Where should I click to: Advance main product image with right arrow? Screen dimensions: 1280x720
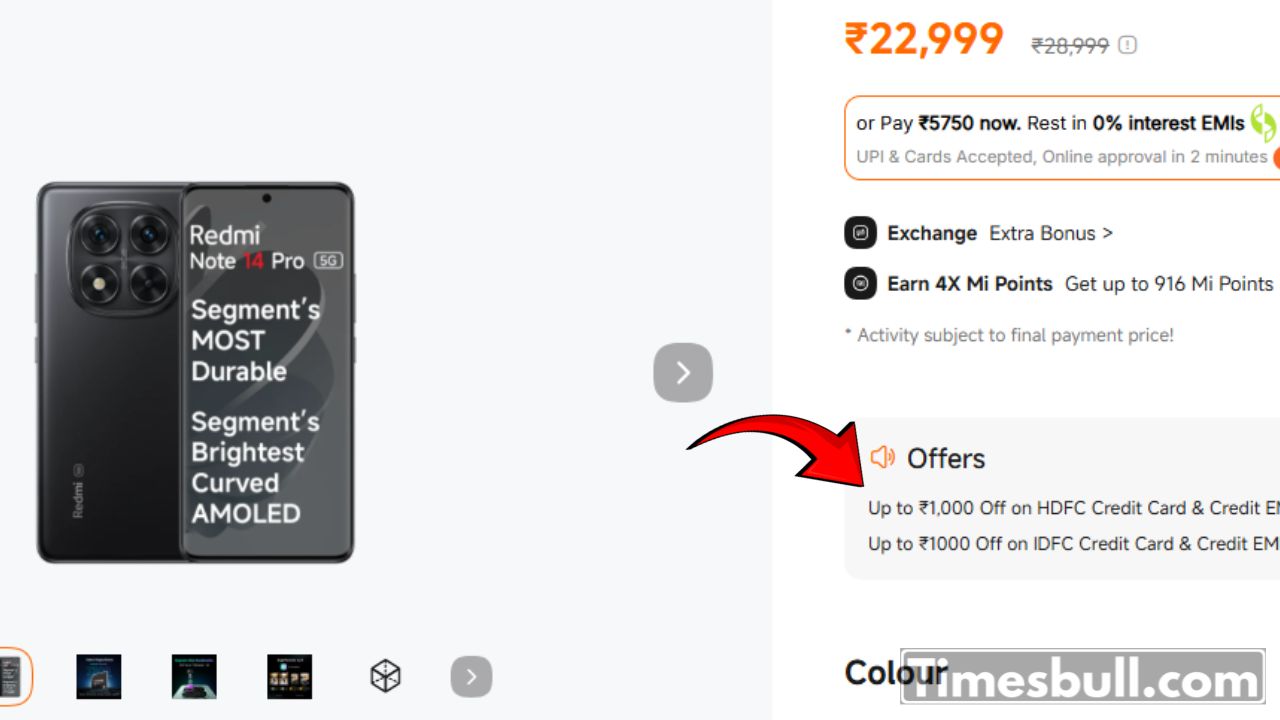coord(683,373)
